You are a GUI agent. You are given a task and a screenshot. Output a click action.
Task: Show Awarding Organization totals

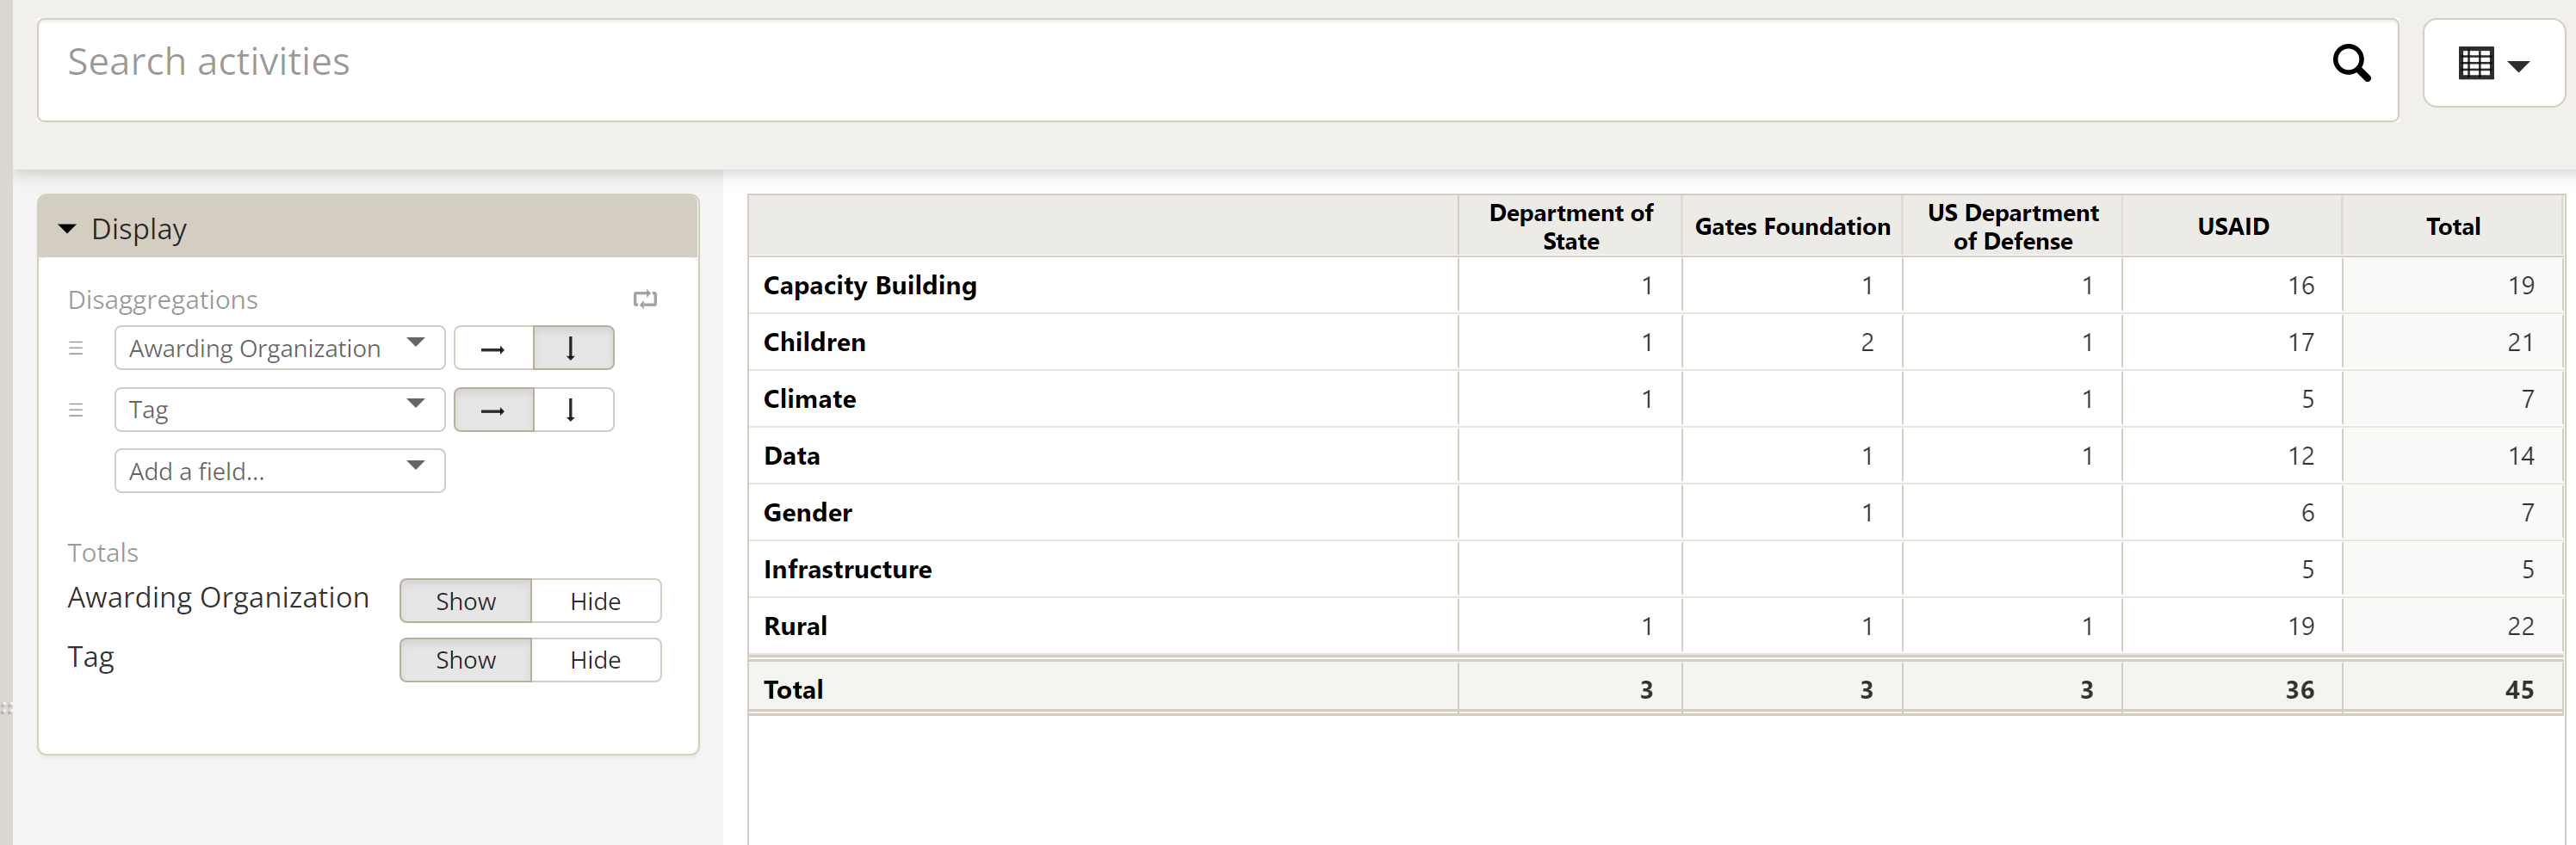pyautogui.click(x=465, y=601)
